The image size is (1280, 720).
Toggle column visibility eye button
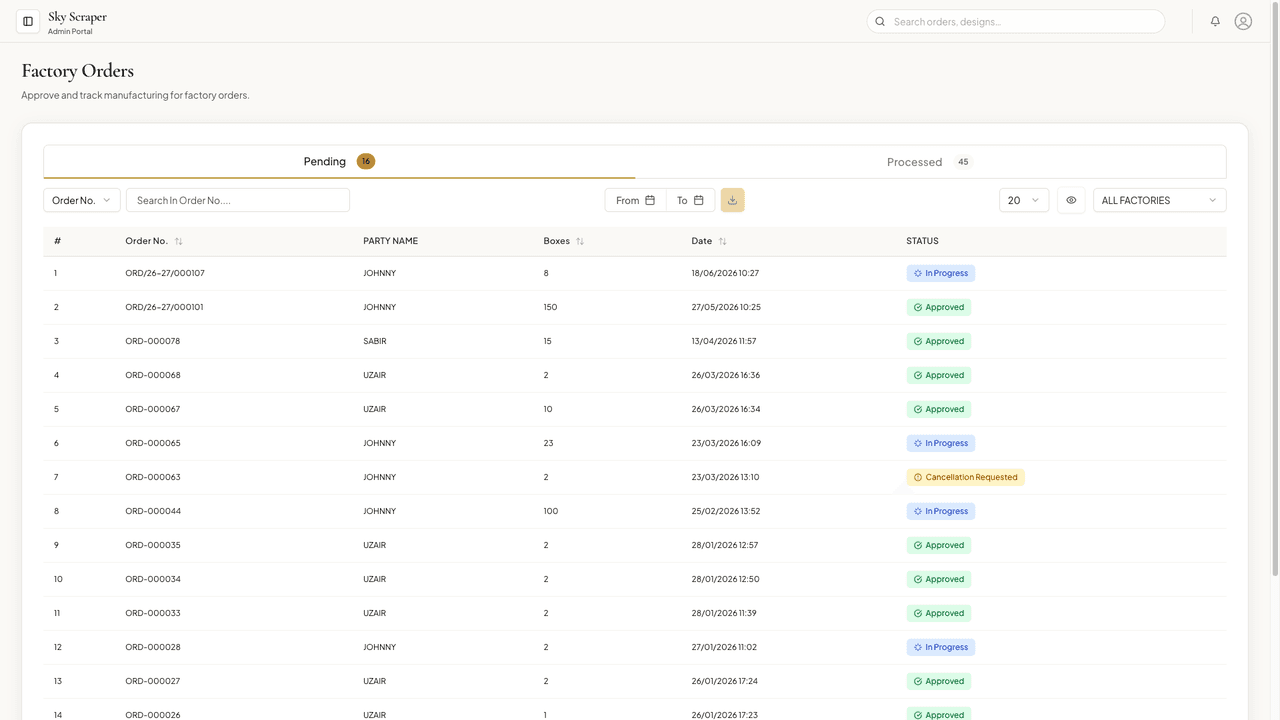[1071, 200]
